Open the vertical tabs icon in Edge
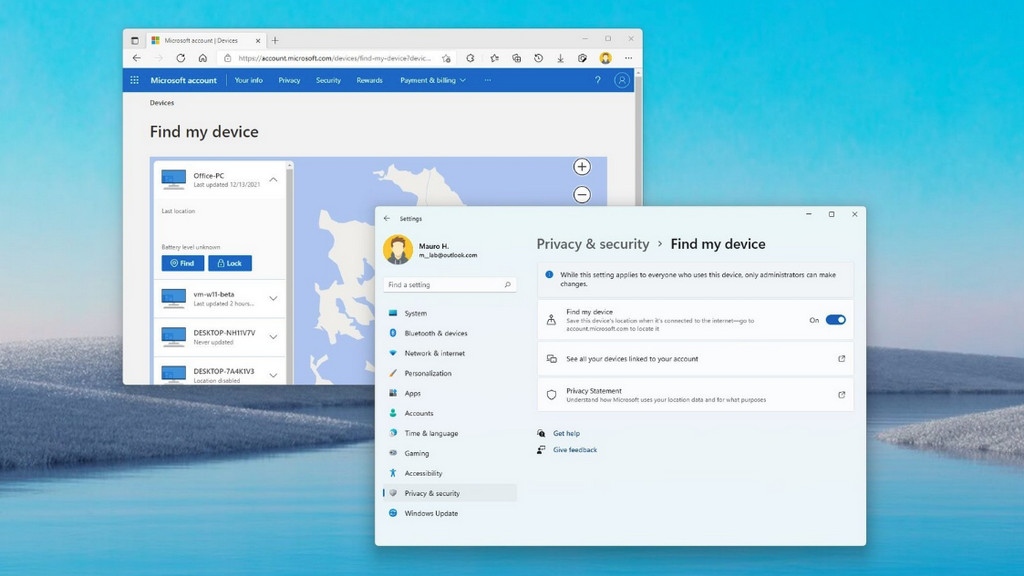Viewport: 1024px width, 576px height. pyautogui.click(x=135, y=40)
